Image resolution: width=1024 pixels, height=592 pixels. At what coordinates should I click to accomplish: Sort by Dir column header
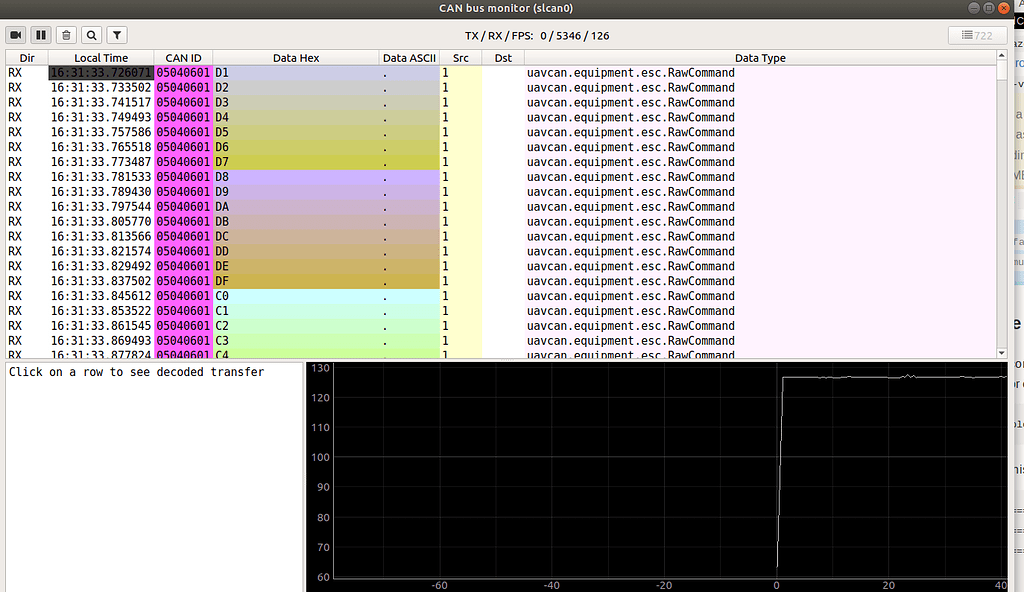(x=27, y=58)
